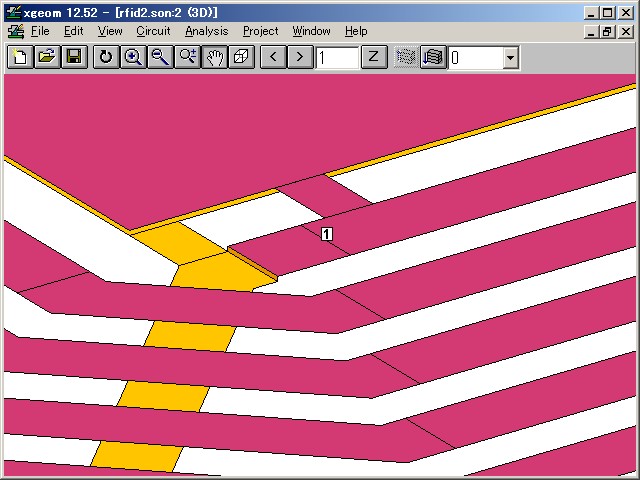640x480 pixels.
Task: Select the zoom out magnifier tool
Action: point(160,57)
